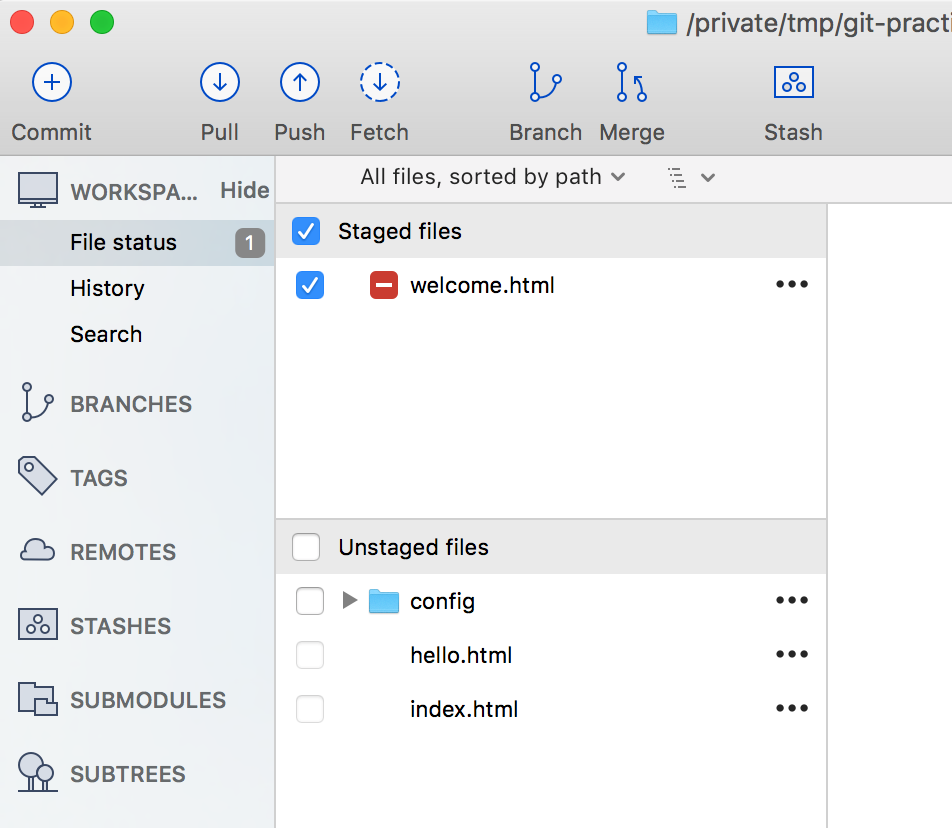Viewport: 952px width, 828px height.
Task: Open actions menu for index.html
Action: [791, 708]
